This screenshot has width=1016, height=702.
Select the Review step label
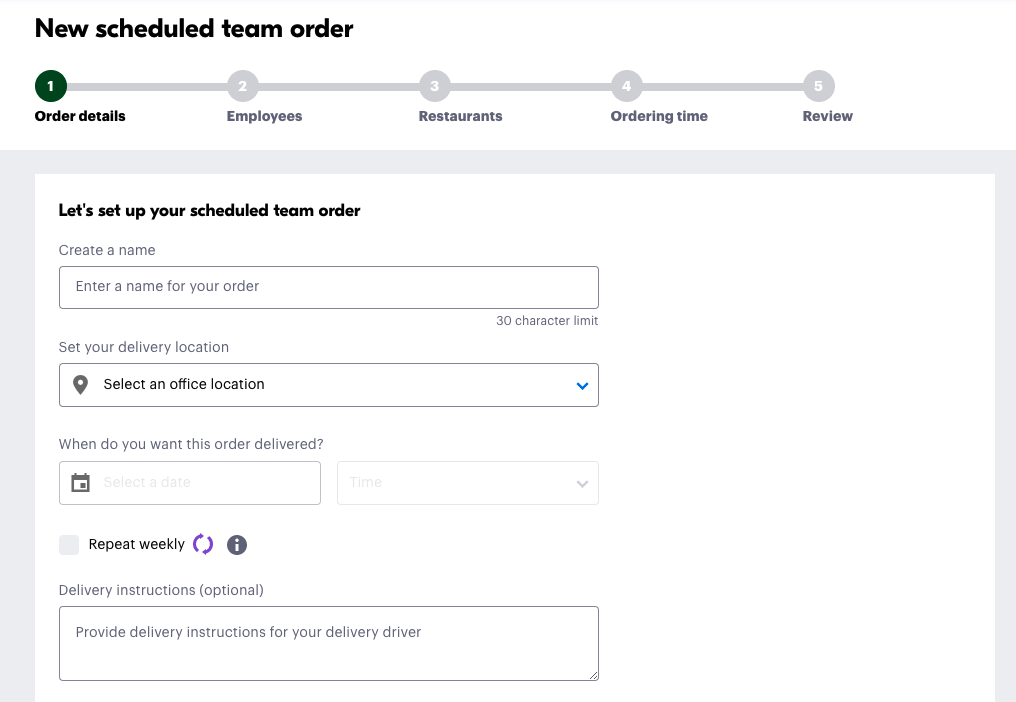[x=827, y=116]
